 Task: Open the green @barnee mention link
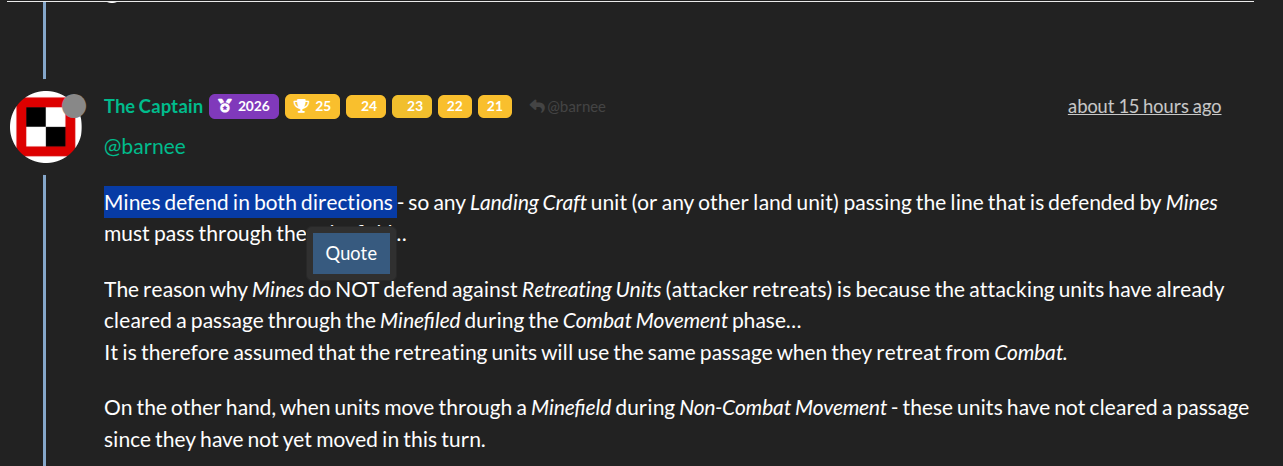(144, 147)
